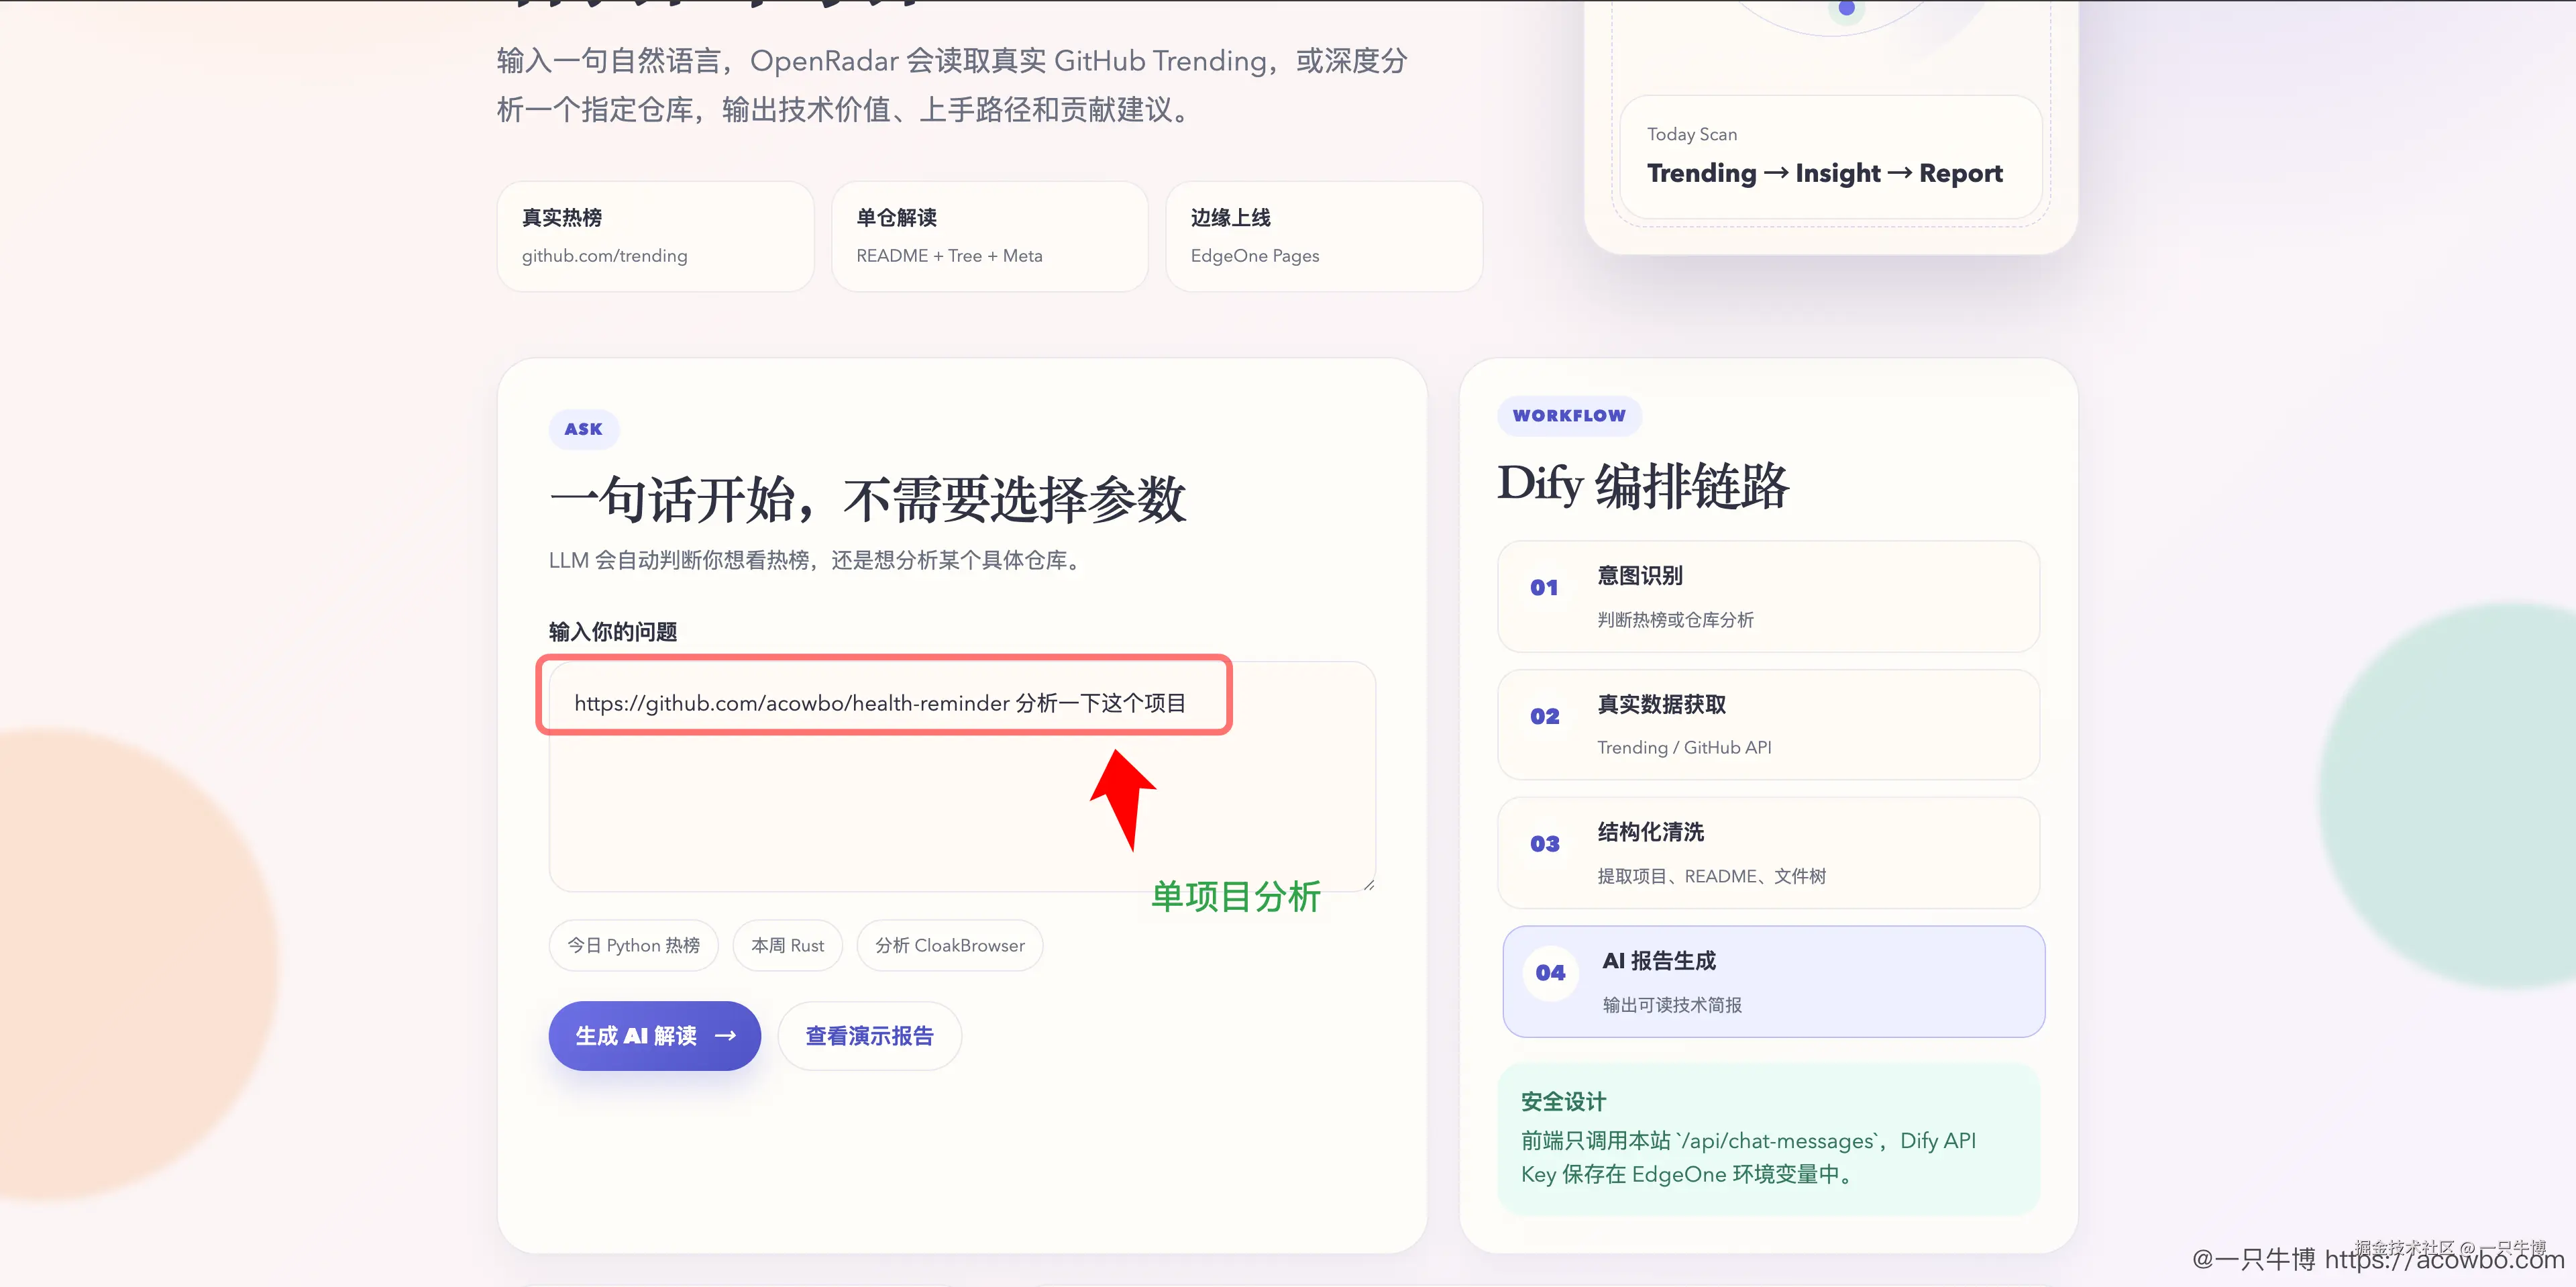Click the Trending → Insight → Report text
The height and width of the screenshot is (1287, 2576).
click(x=1825, y=173)
